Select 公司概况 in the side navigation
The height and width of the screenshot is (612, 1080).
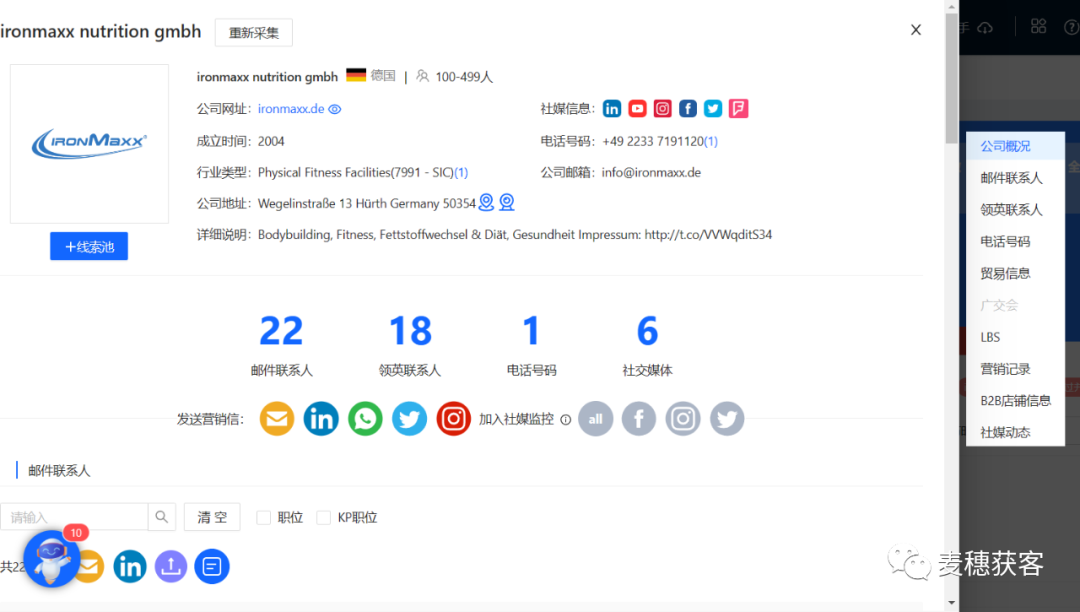point(1015,147)
